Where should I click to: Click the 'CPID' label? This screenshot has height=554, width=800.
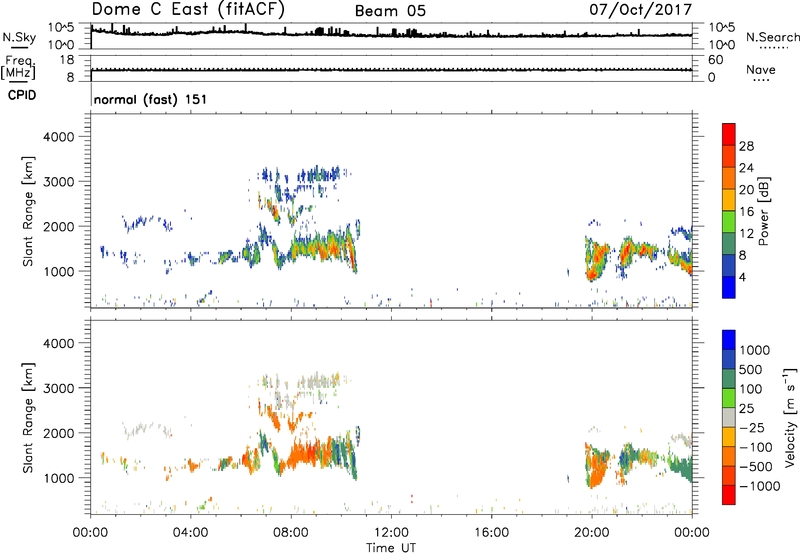[x=22, y=95]
